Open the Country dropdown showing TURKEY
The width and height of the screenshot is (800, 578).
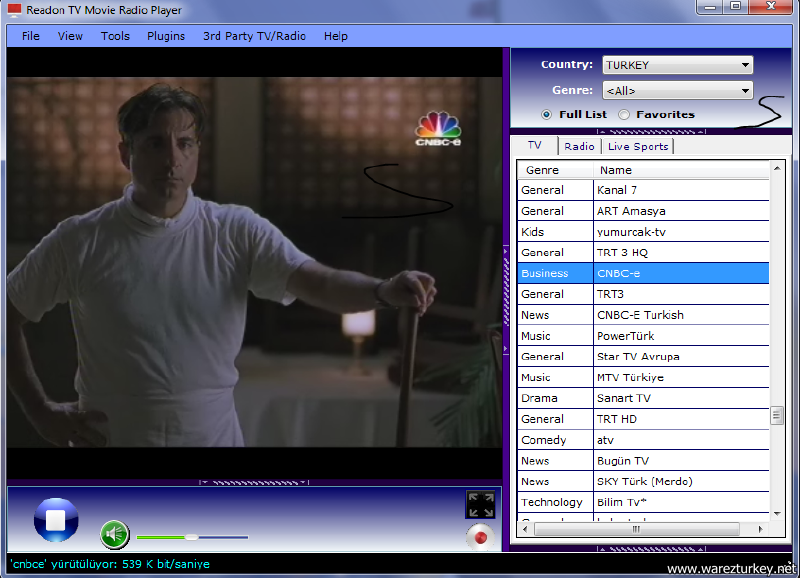pyautogui.click(x=678, y=65)
